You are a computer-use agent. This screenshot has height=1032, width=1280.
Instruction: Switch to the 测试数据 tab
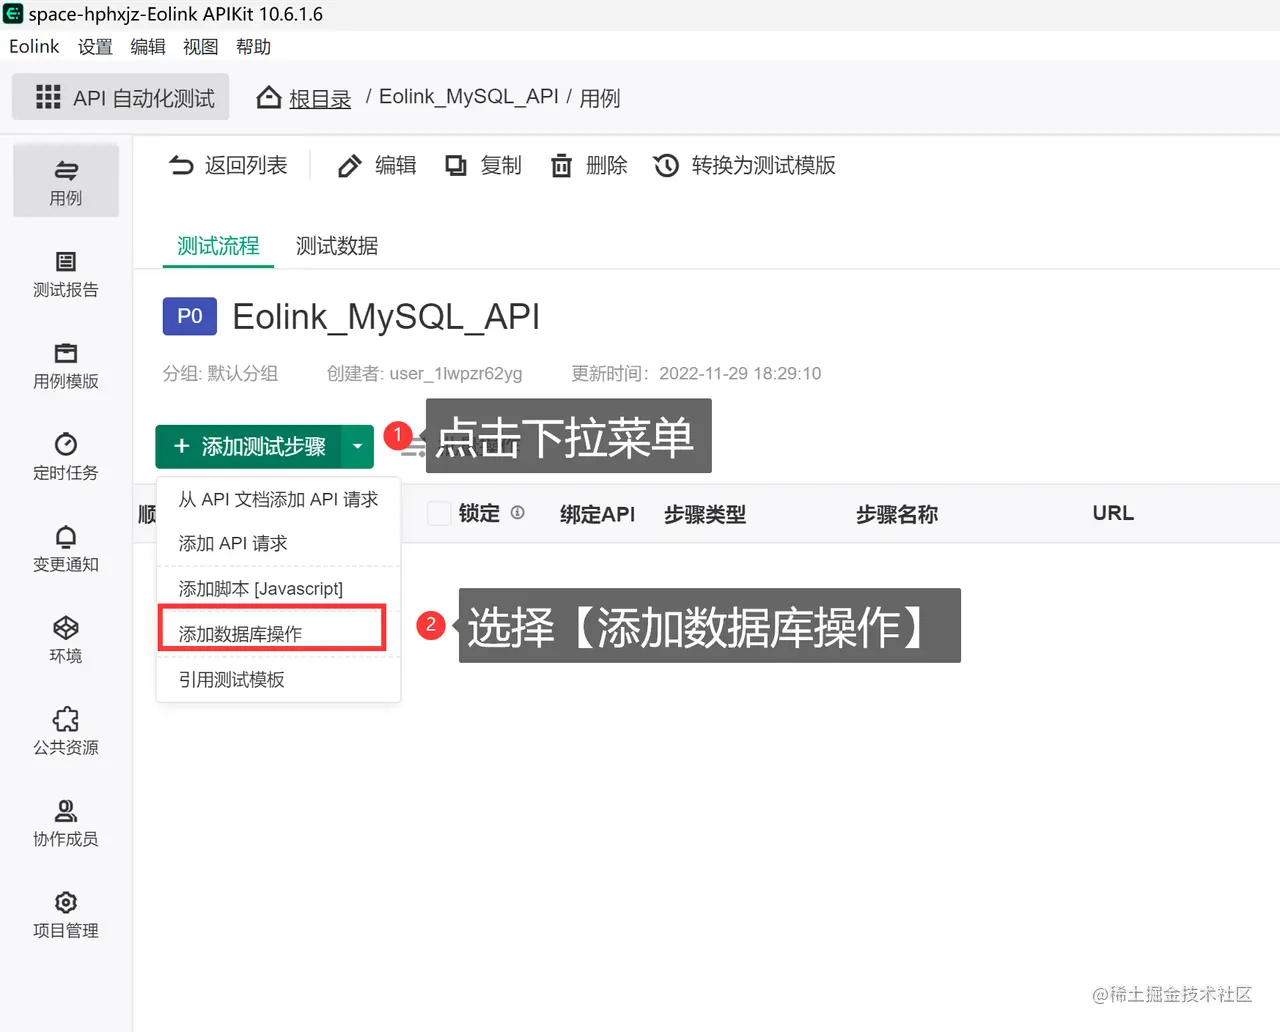pos(337,246)
